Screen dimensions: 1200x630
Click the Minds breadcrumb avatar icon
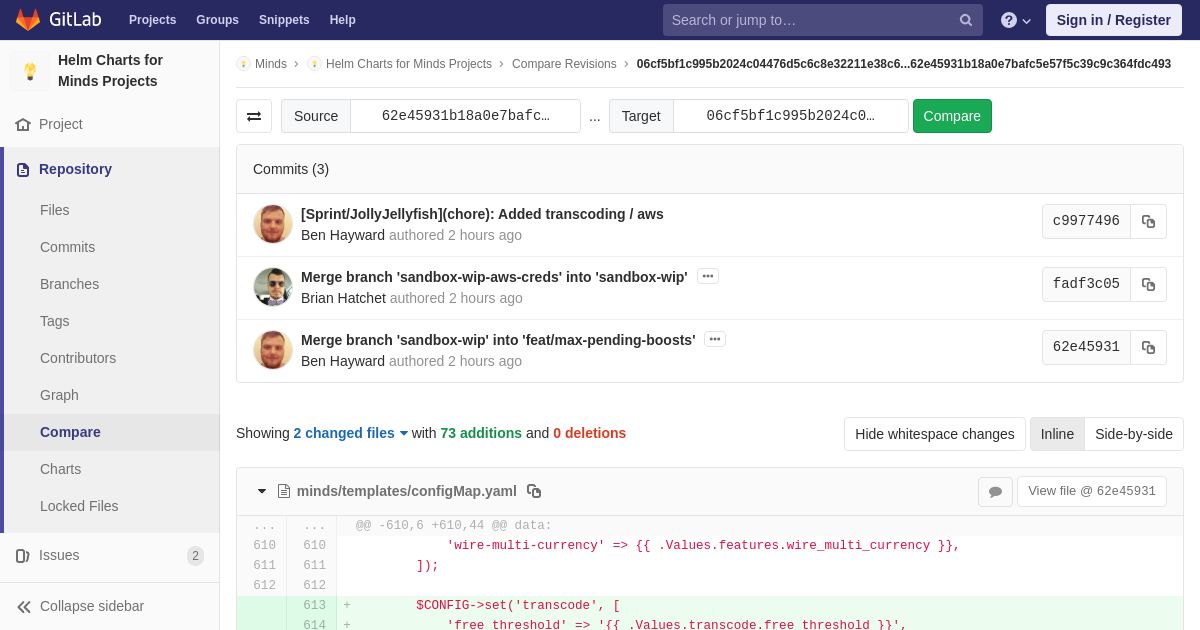click(x=243, y=64)
